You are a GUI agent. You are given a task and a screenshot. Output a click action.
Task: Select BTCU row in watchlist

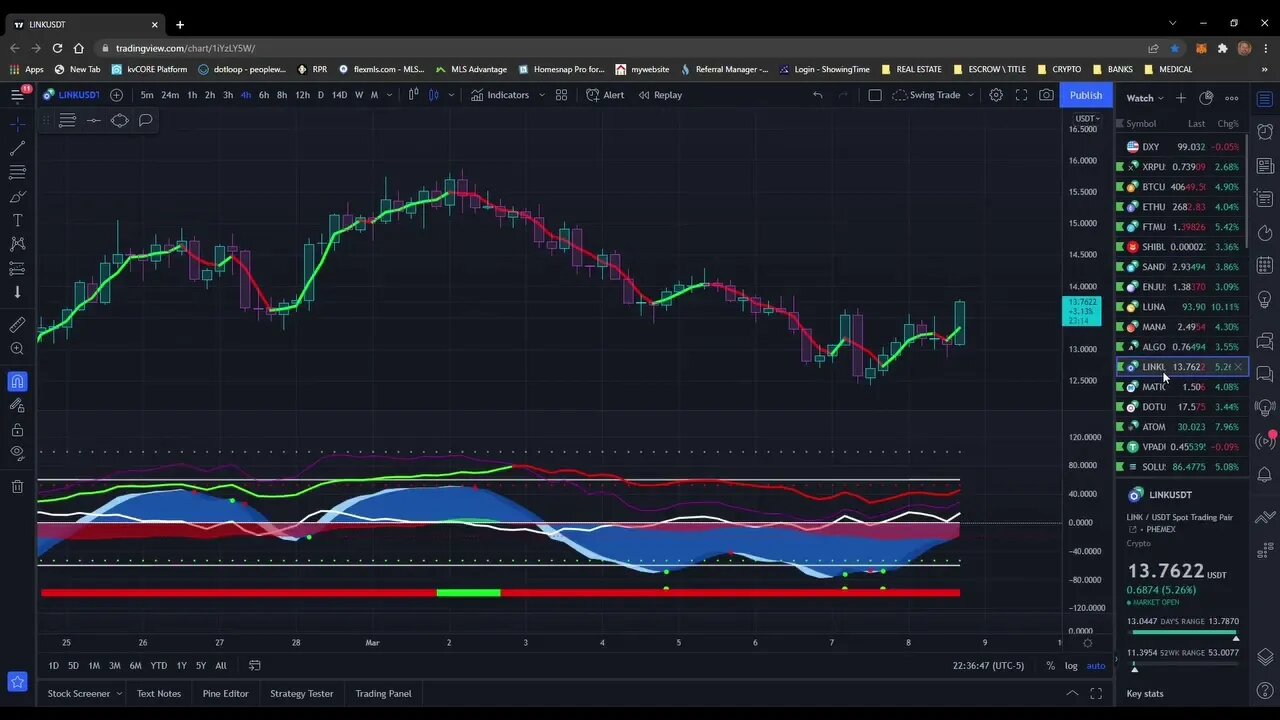(1180, 187)
